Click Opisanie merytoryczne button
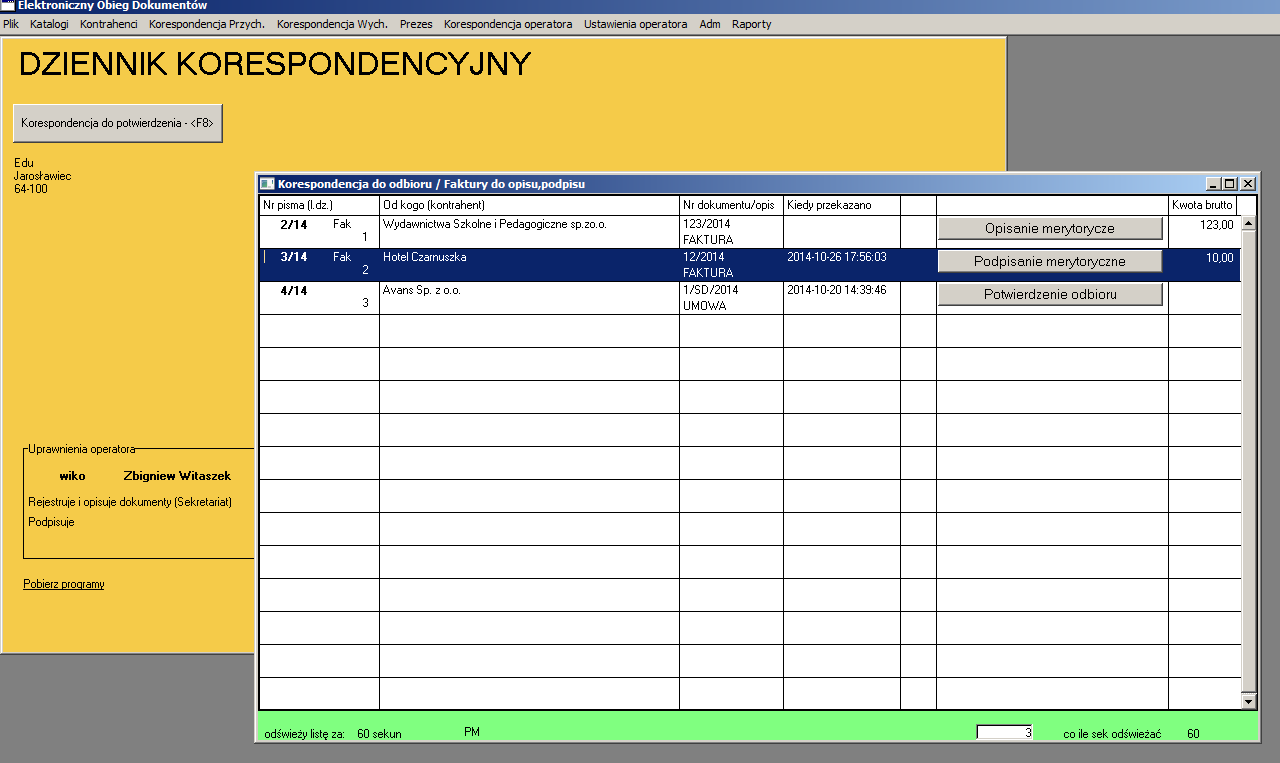1280x763 pixels. pyautogui.click(x=1050, y=229)
